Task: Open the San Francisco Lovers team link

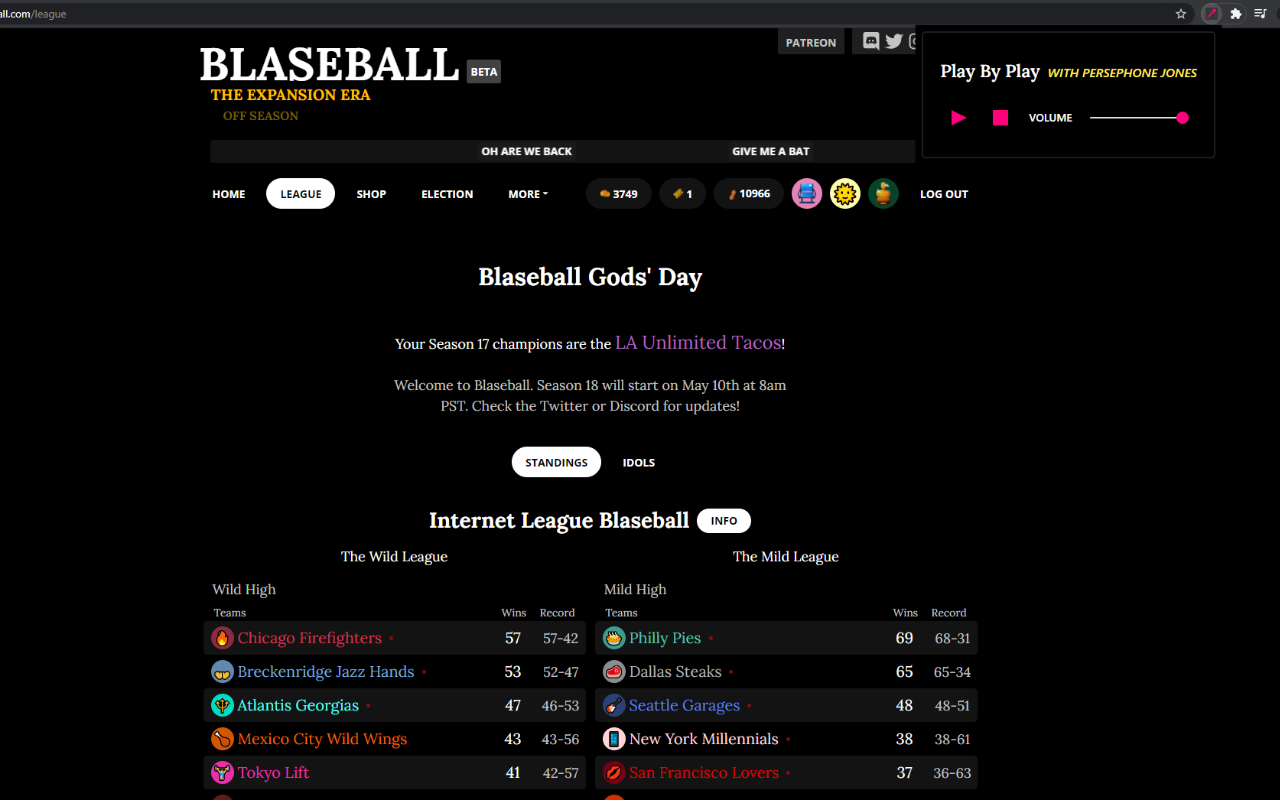Action: tap(704, 772)
